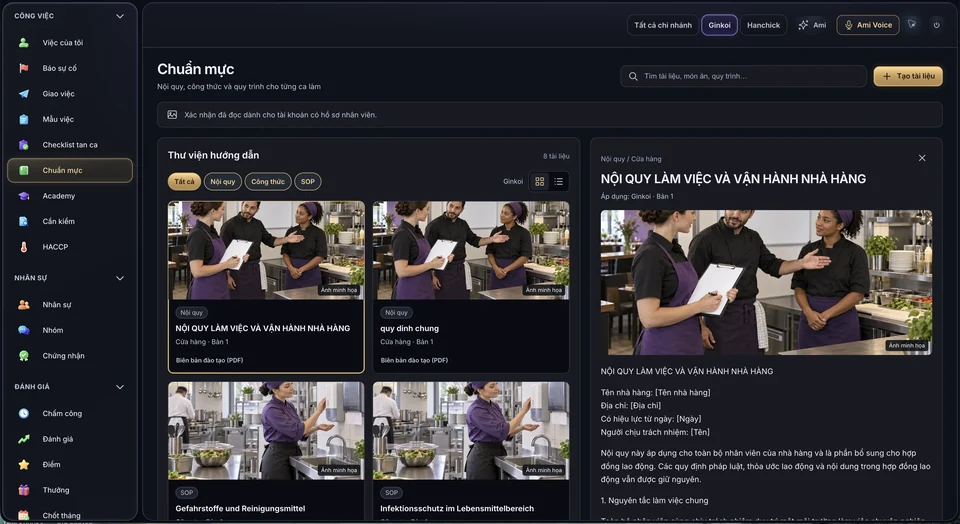Open Biên bản đào tạo on first card

coord(209,361)
